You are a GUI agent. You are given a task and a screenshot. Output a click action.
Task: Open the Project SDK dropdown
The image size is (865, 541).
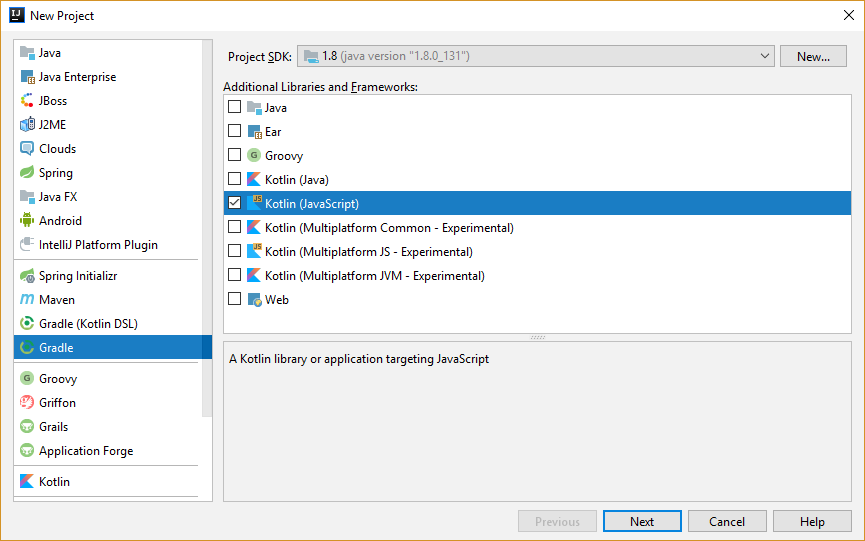536,56
